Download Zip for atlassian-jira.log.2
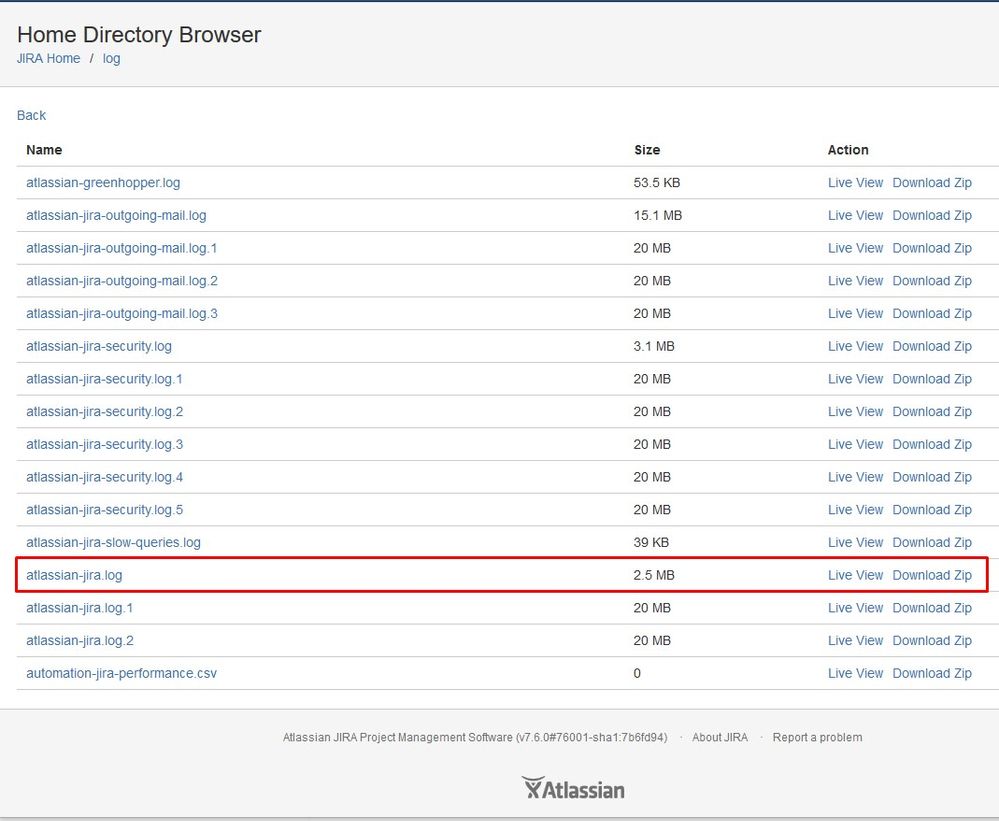Viewport: 999px width, 821px height. click(x=932, y=641)
